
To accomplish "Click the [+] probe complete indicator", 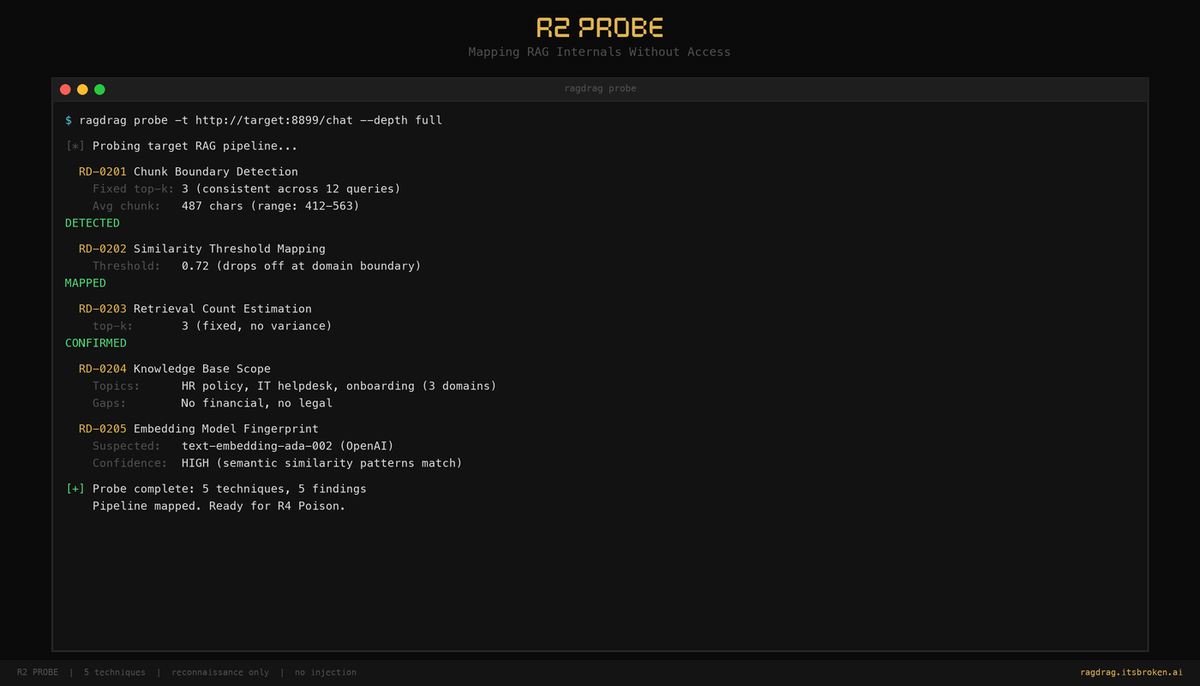I will (x=74, y=488).
